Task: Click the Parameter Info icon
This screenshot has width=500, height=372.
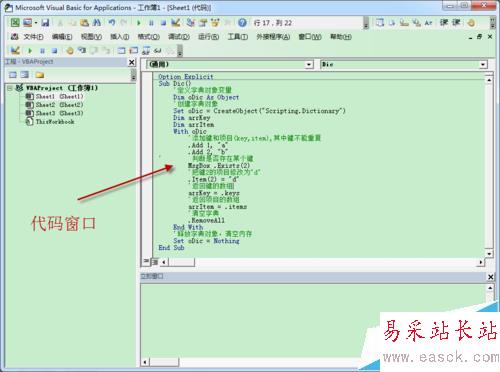Action: 416,23
